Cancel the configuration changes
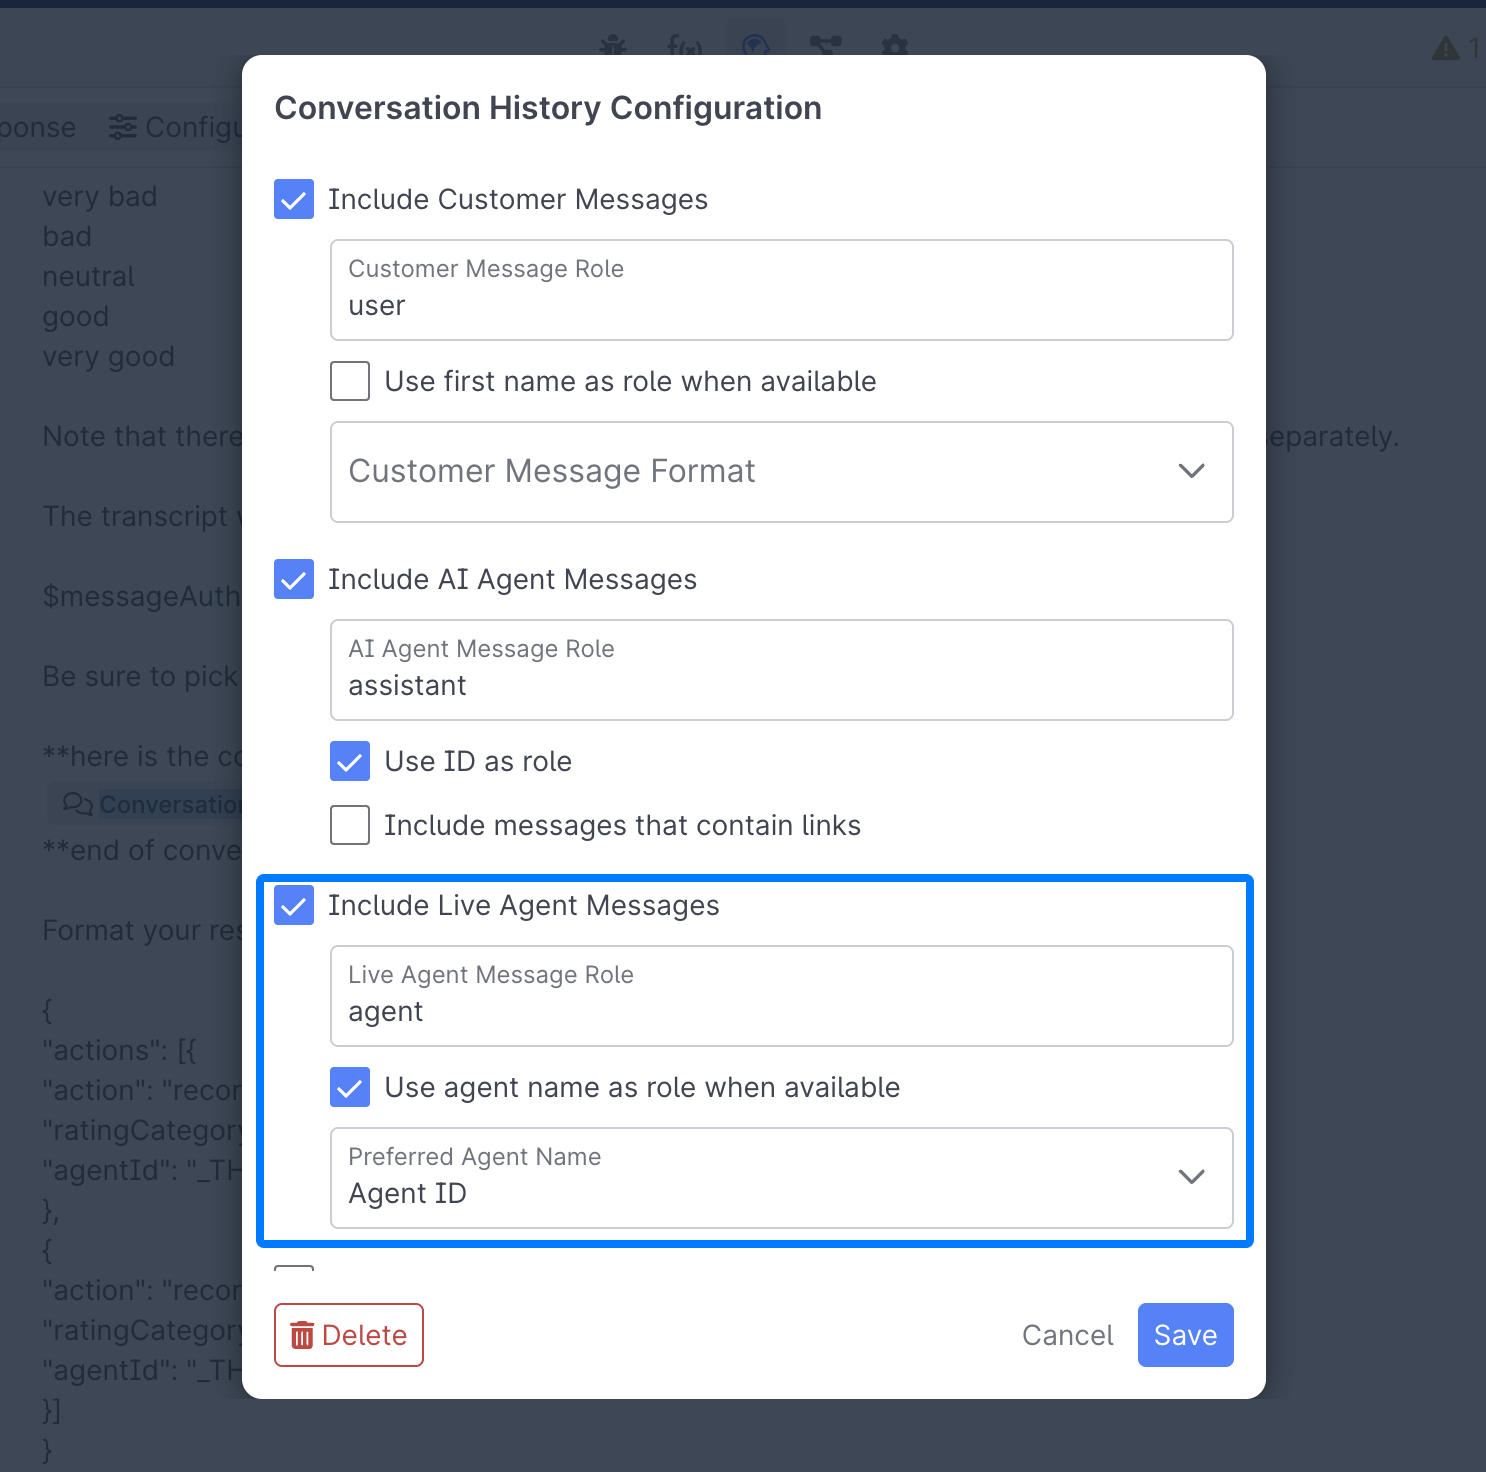The image size is (1486, 1472). point(1066,1335)
